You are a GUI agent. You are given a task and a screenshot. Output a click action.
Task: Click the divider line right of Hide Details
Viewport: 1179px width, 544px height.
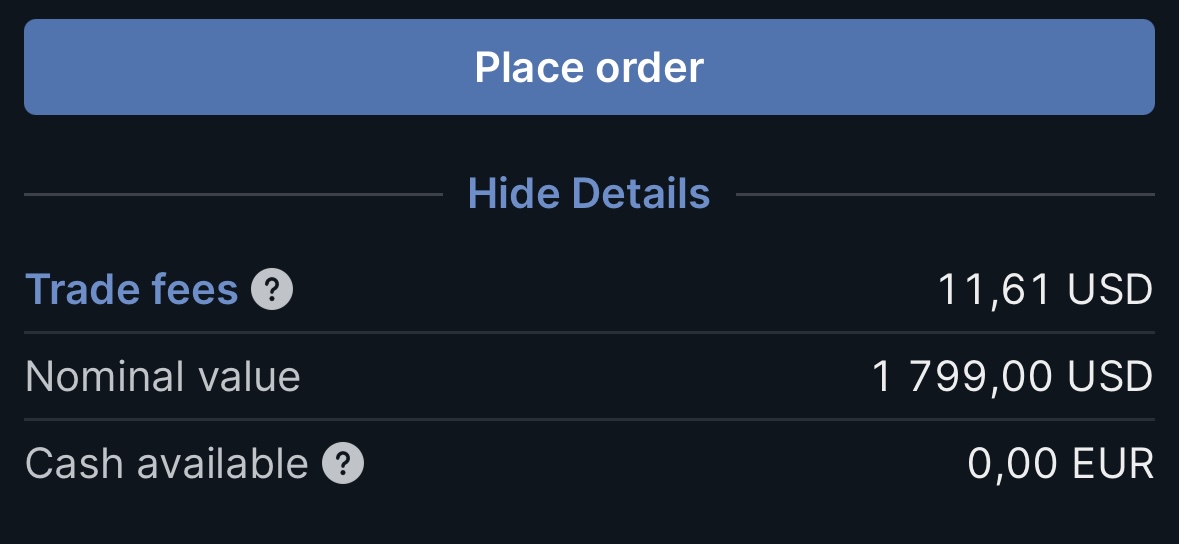click(x=945, y=194)
